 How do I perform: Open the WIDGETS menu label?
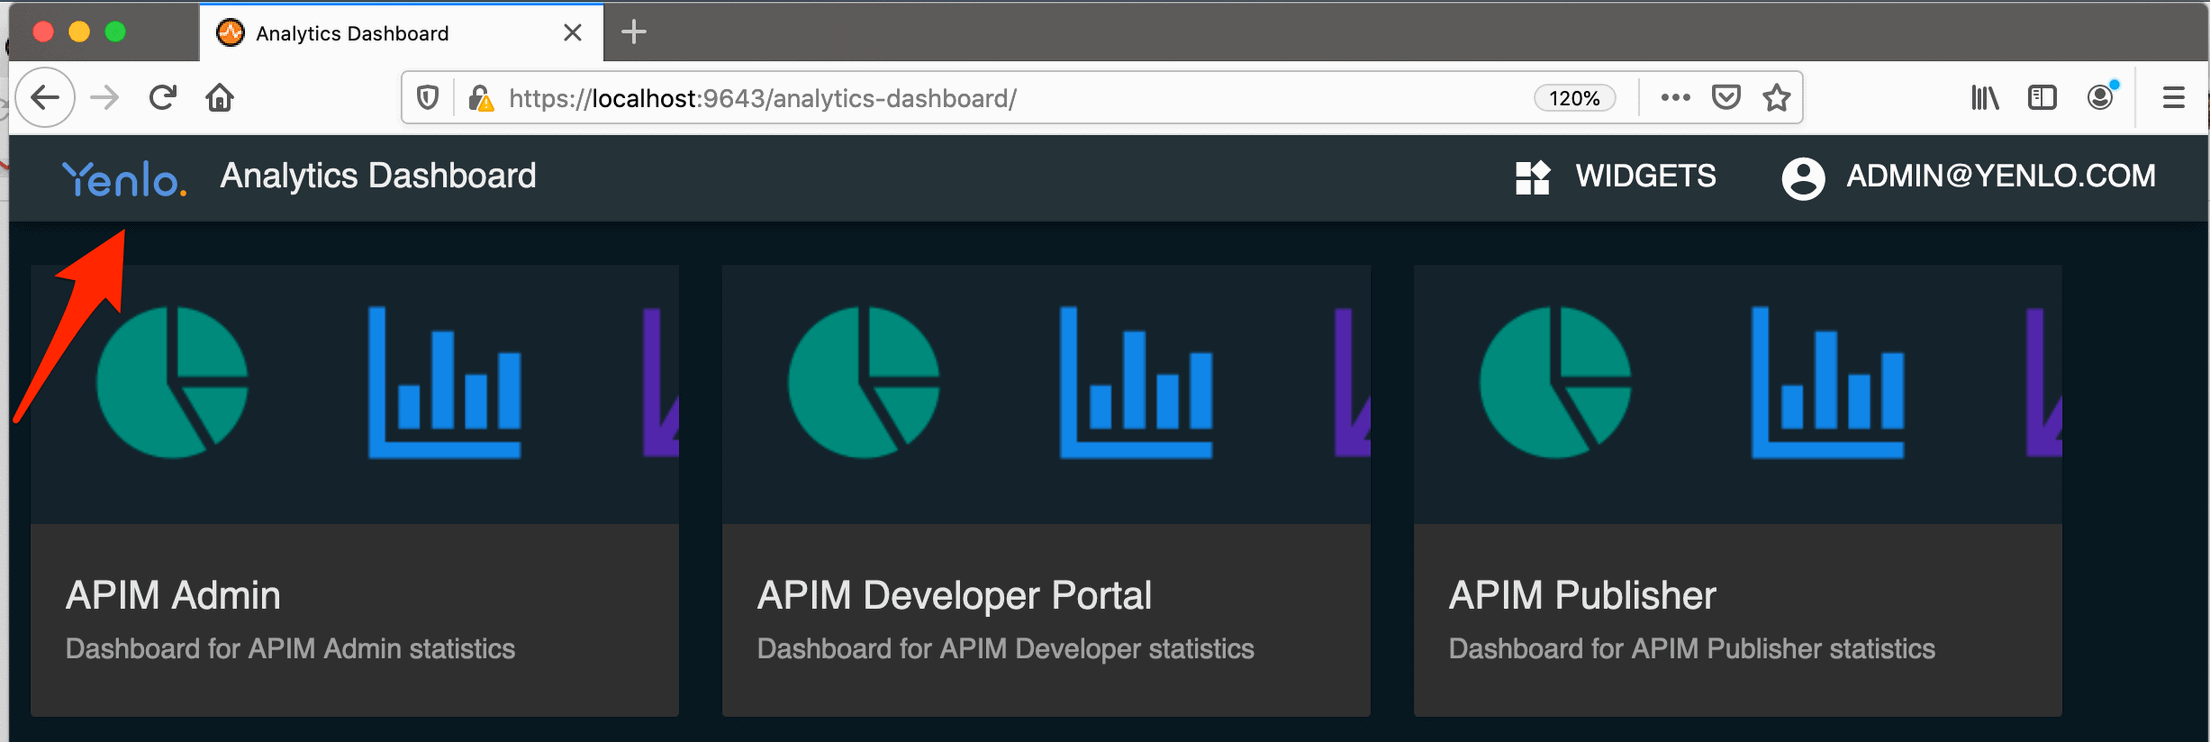1645,176
